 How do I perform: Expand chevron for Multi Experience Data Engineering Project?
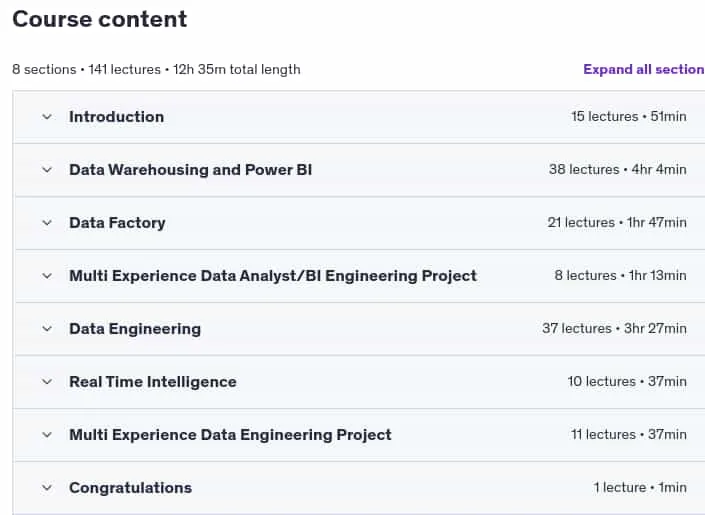[x=47, y=435]
